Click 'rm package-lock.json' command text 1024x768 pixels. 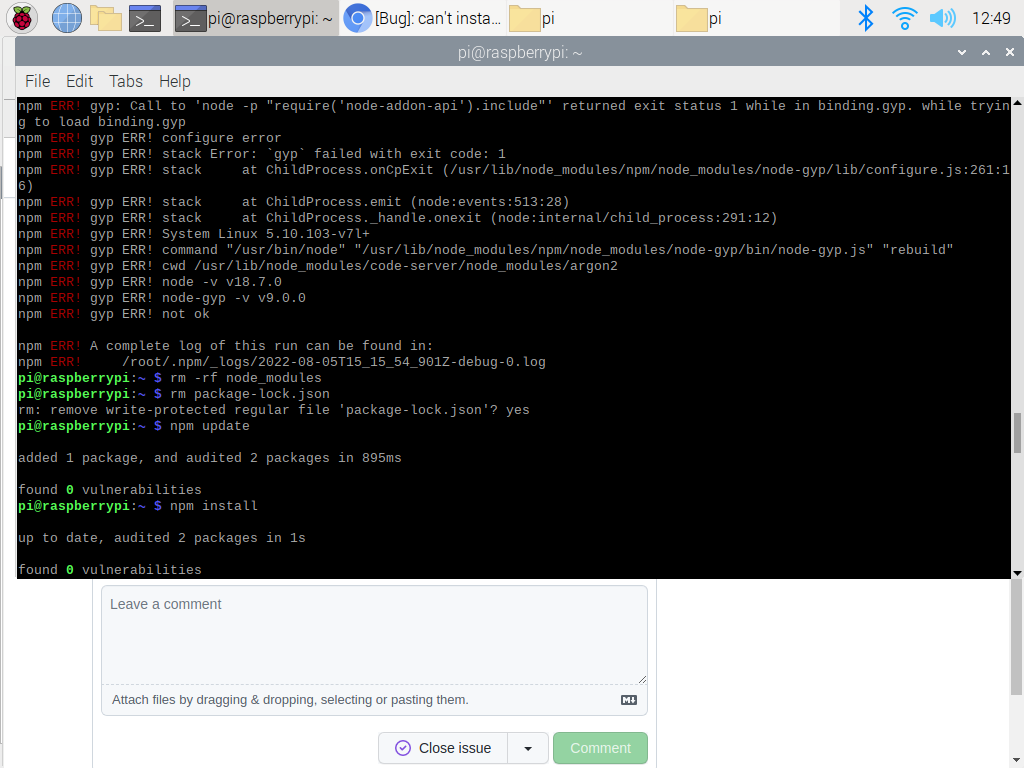point(249,394)
